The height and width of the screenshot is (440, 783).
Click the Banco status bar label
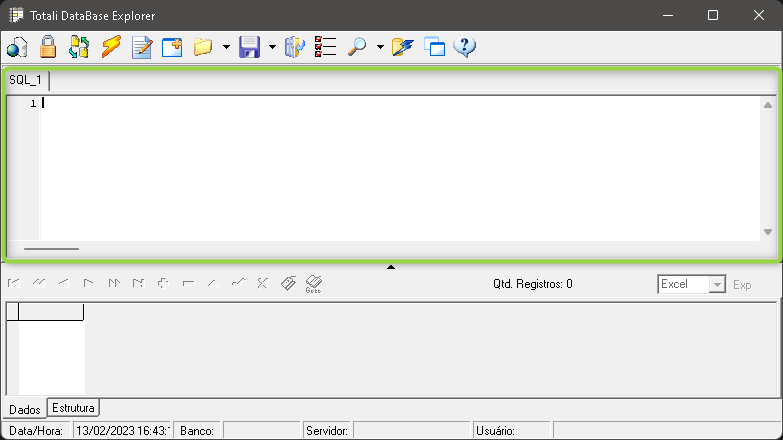point(197,431)
